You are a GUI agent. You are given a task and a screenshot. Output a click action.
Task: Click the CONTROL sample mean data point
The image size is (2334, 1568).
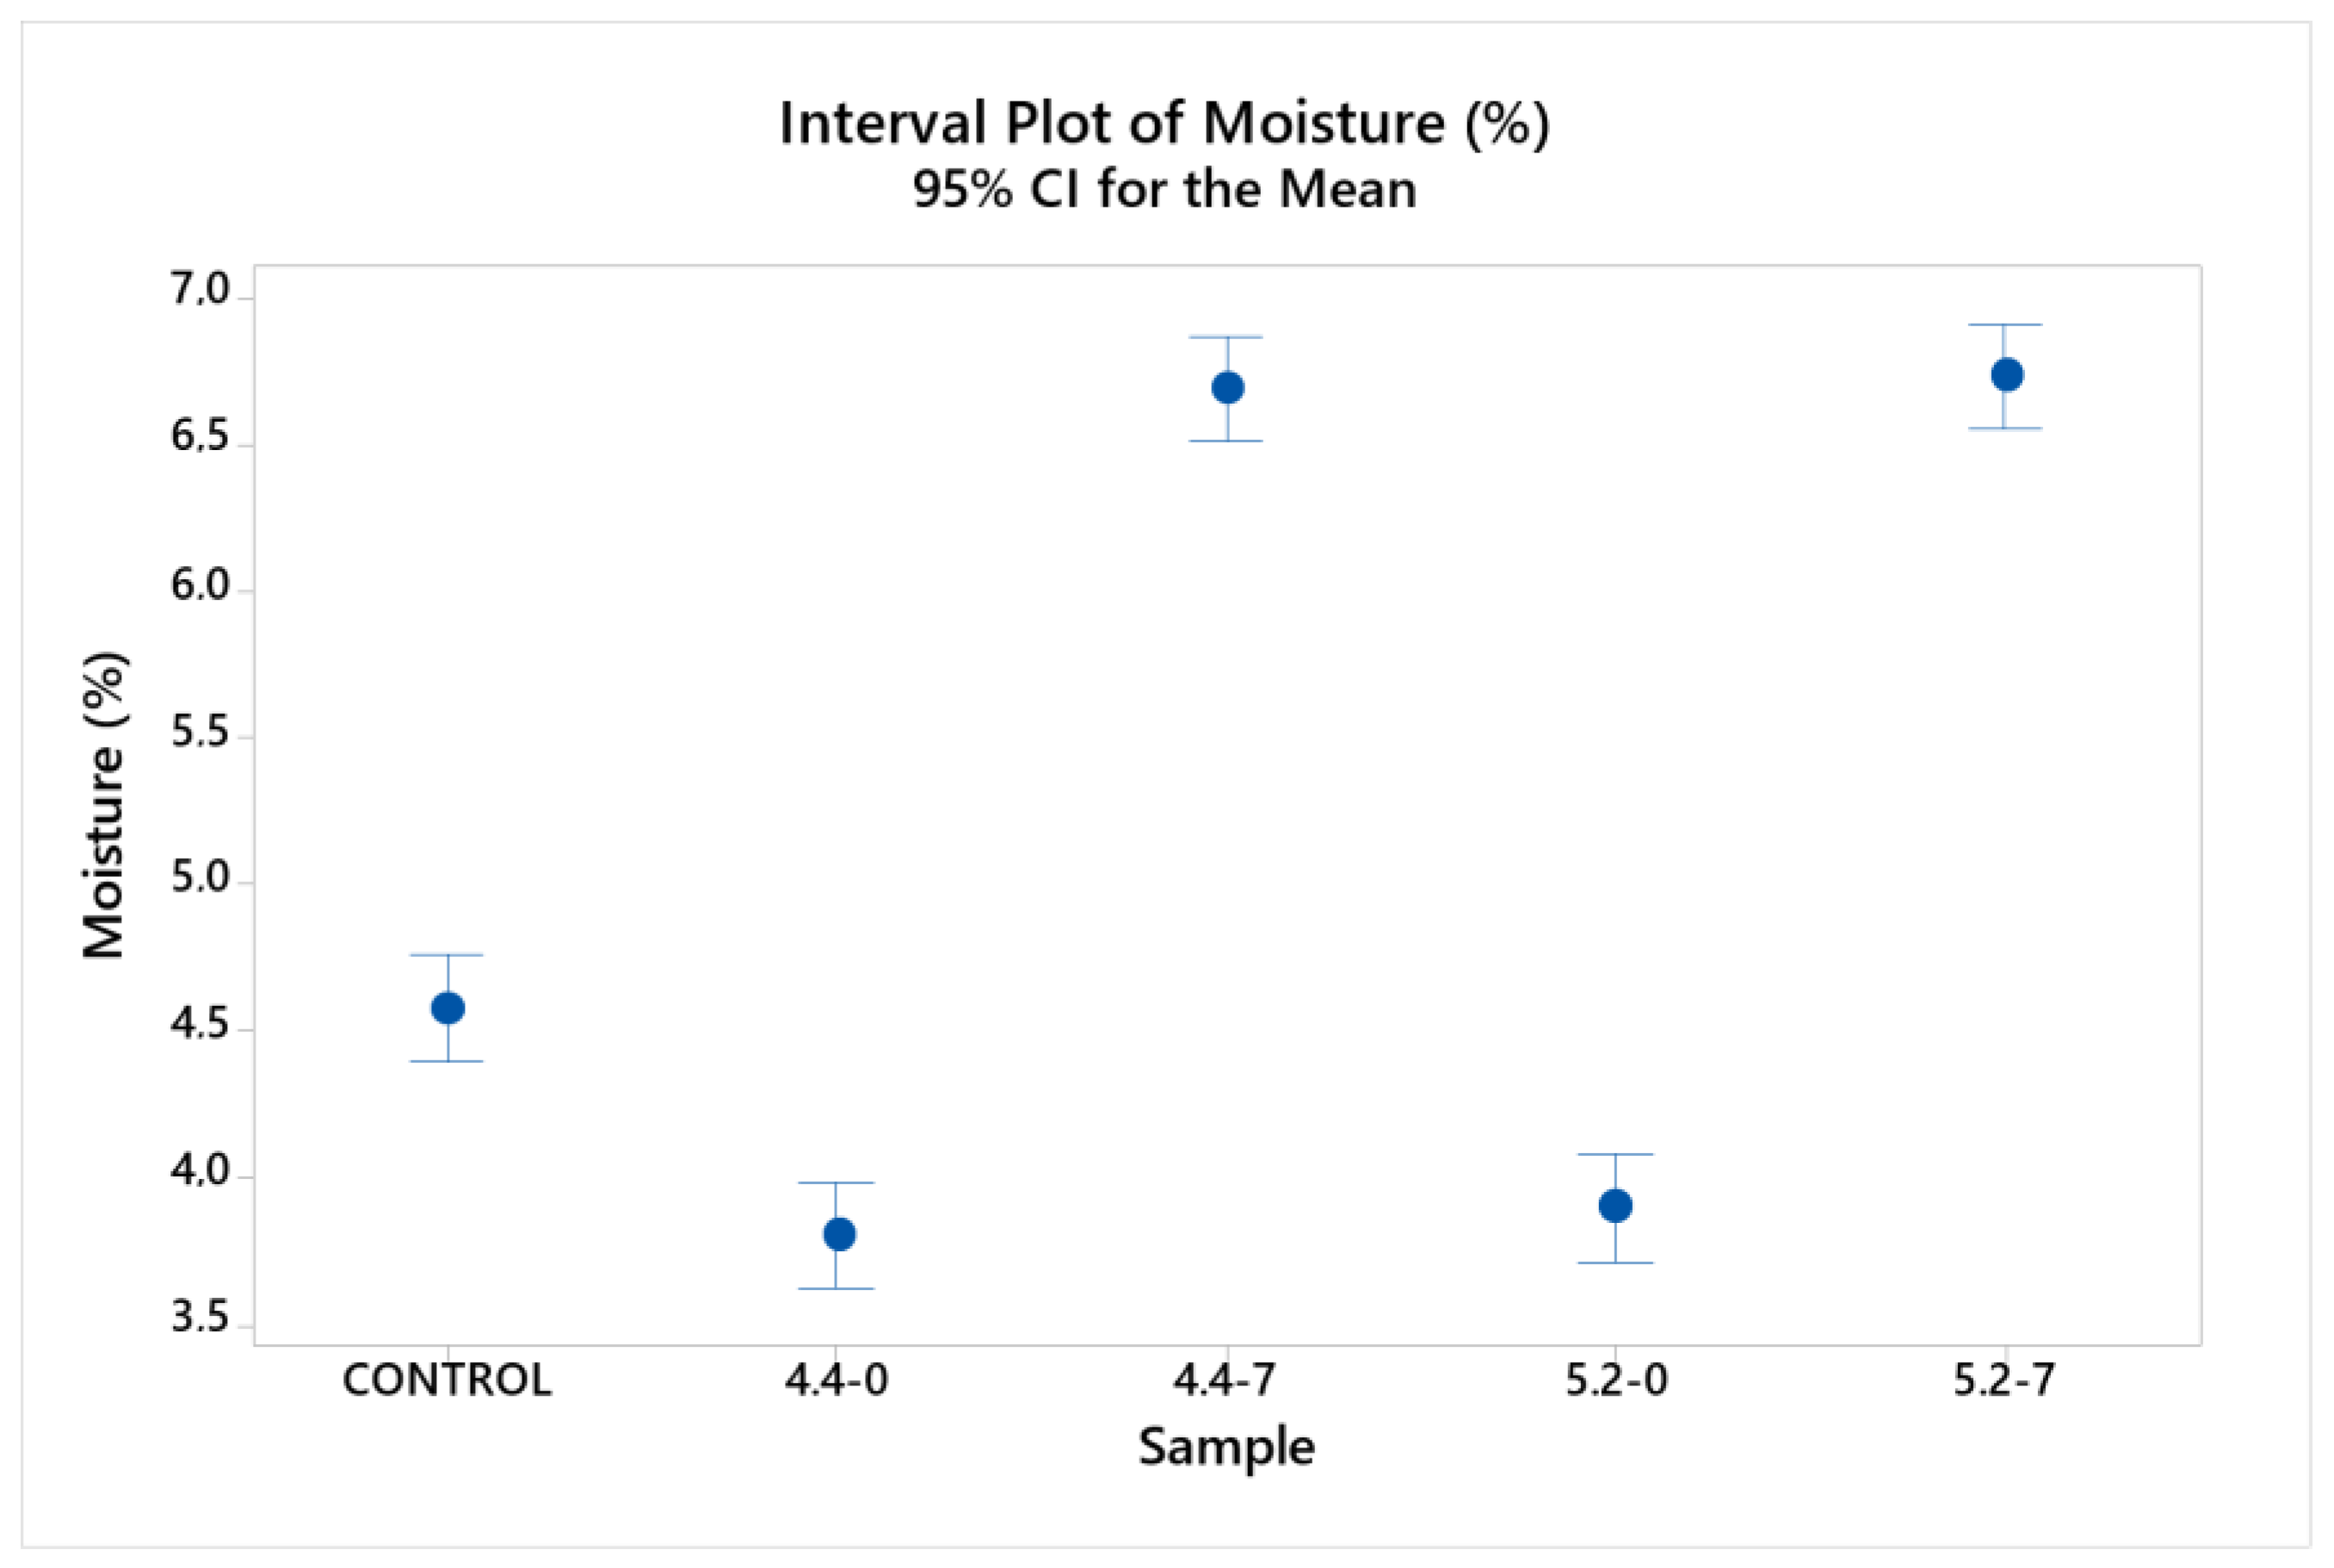click(447, 1008)
